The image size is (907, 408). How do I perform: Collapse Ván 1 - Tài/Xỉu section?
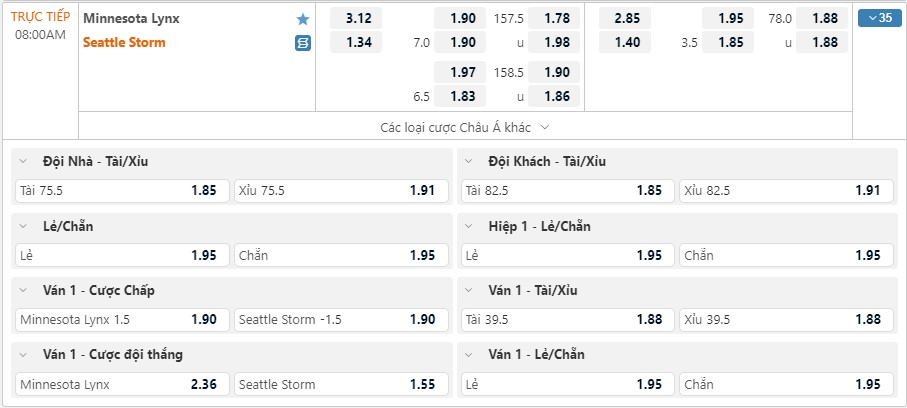[x=469, y=291]
